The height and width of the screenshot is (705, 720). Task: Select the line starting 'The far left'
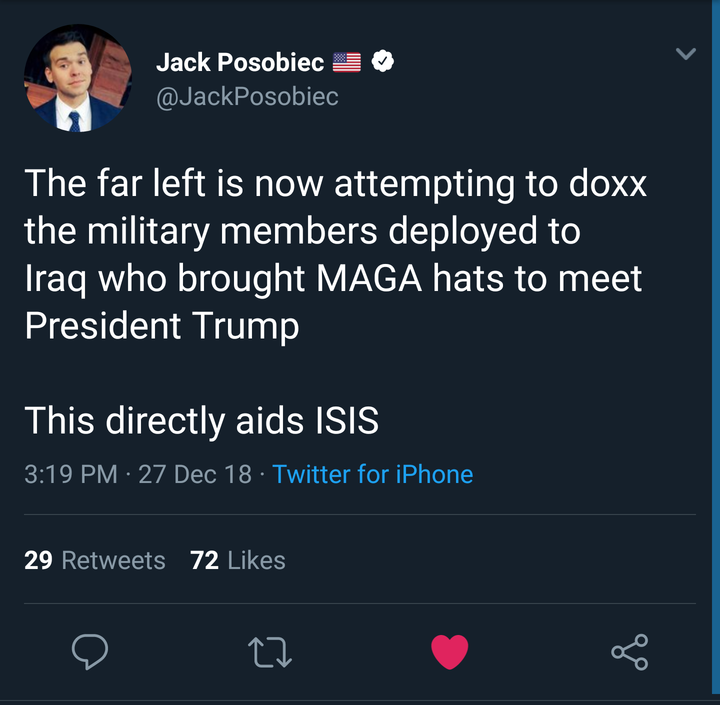click(336, 184)
